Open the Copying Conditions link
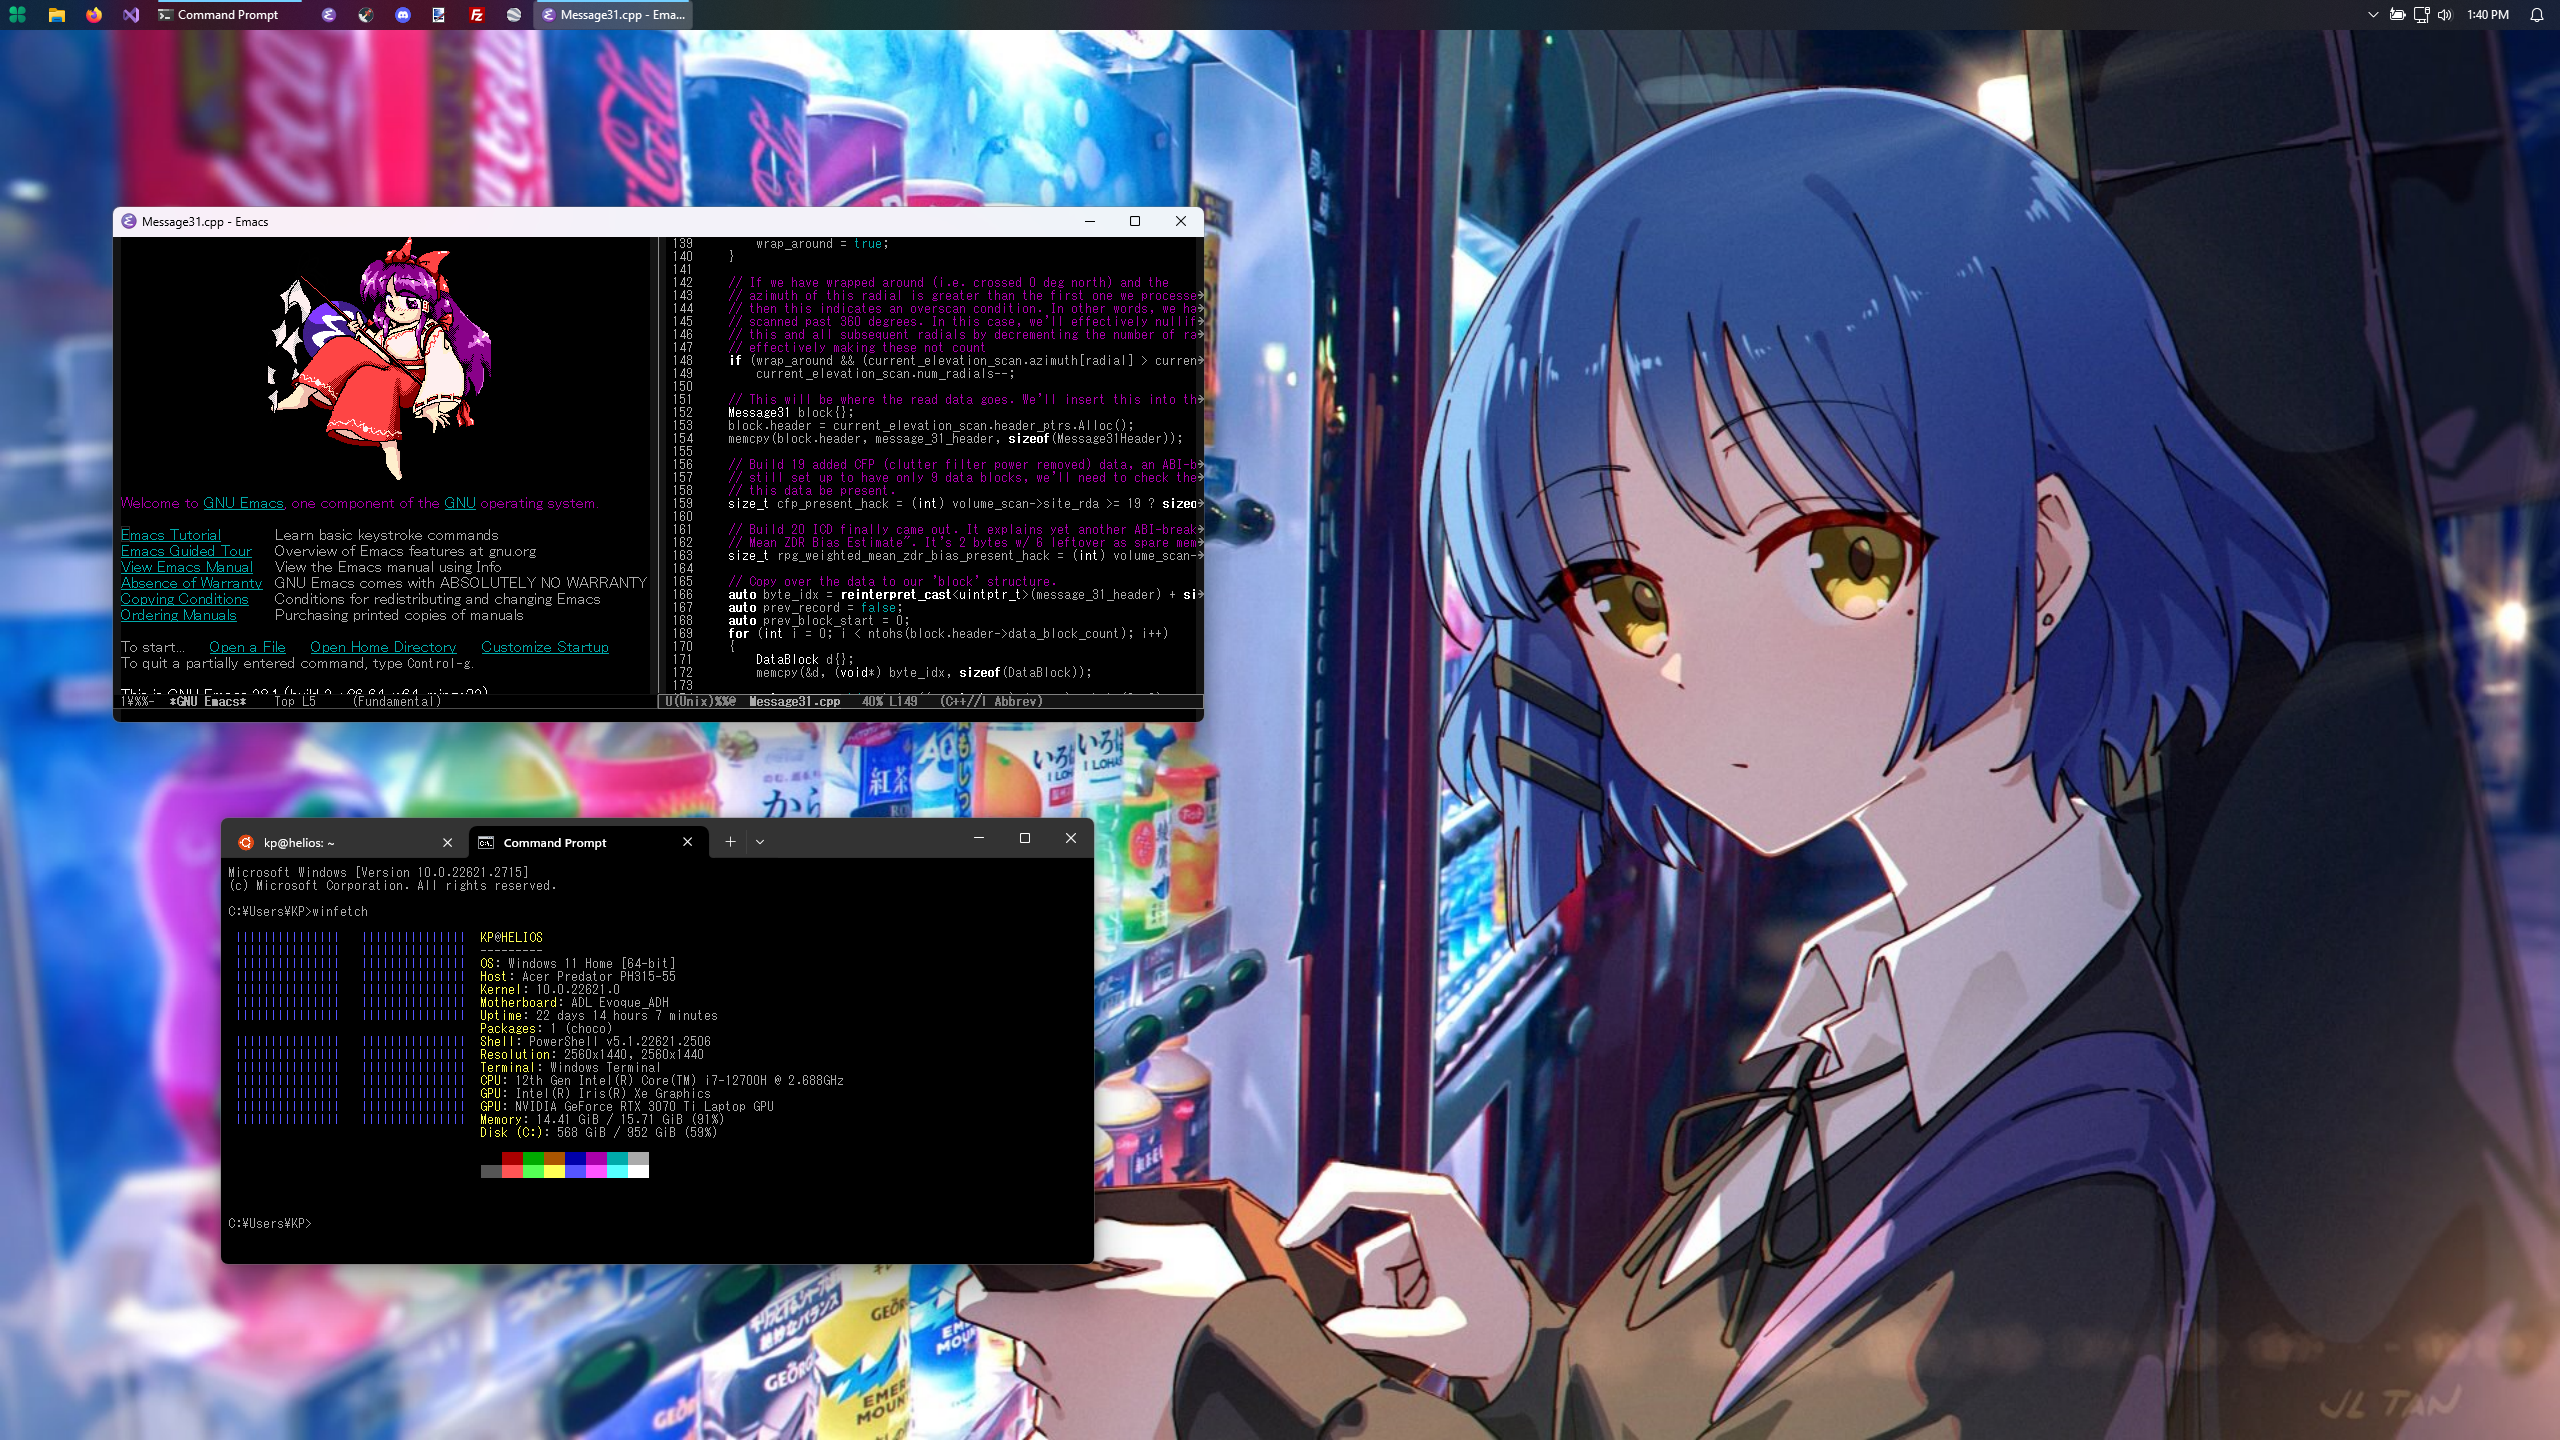The image size is (2560, 1440). [x=184, y=599]
